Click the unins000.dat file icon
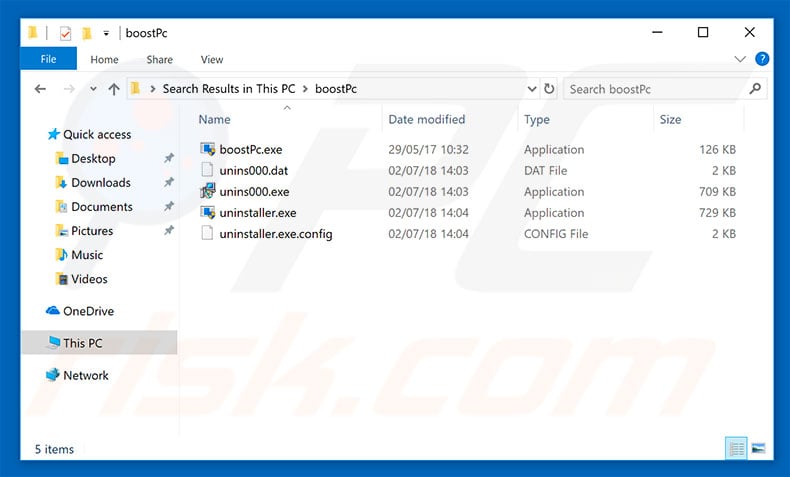Viewport: 790px width, 477px height. [208, 170]
